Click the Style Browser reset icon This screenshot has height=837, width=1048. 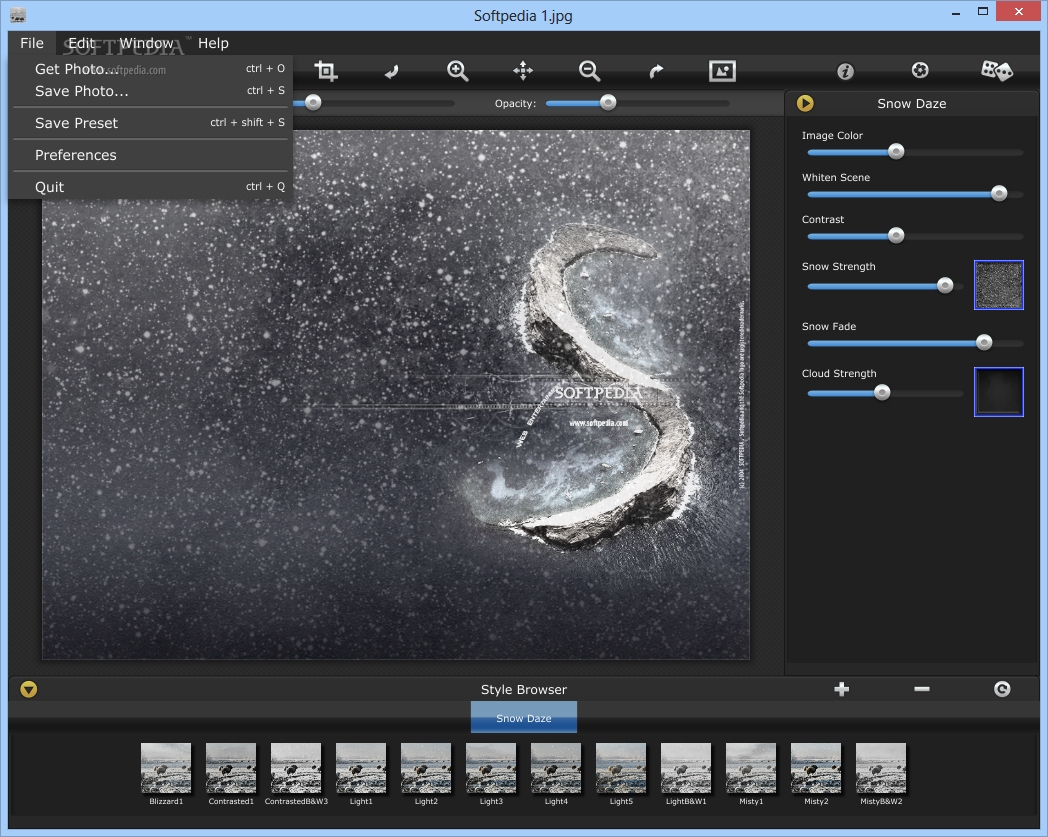[1002, 689]
